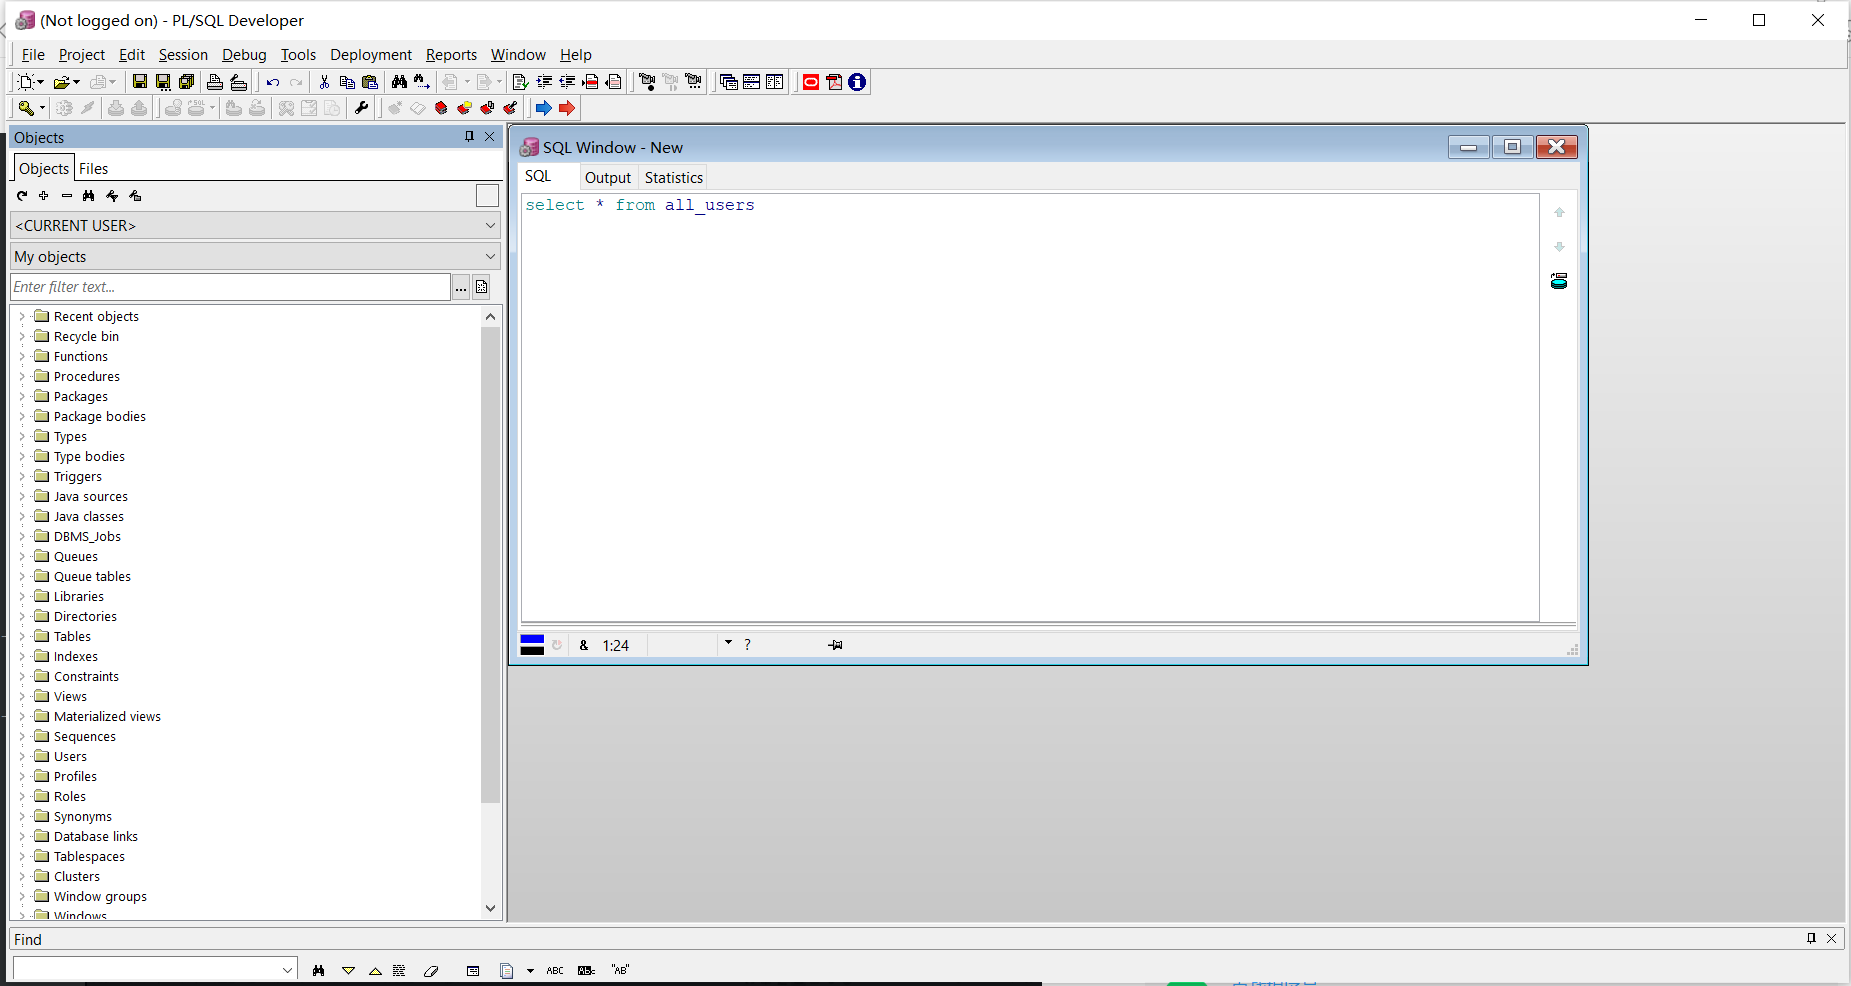The width and height of the screenshot is (1851, 986).
Task: Select the Sequences folder in tree
Action: [x=85, y=737]
